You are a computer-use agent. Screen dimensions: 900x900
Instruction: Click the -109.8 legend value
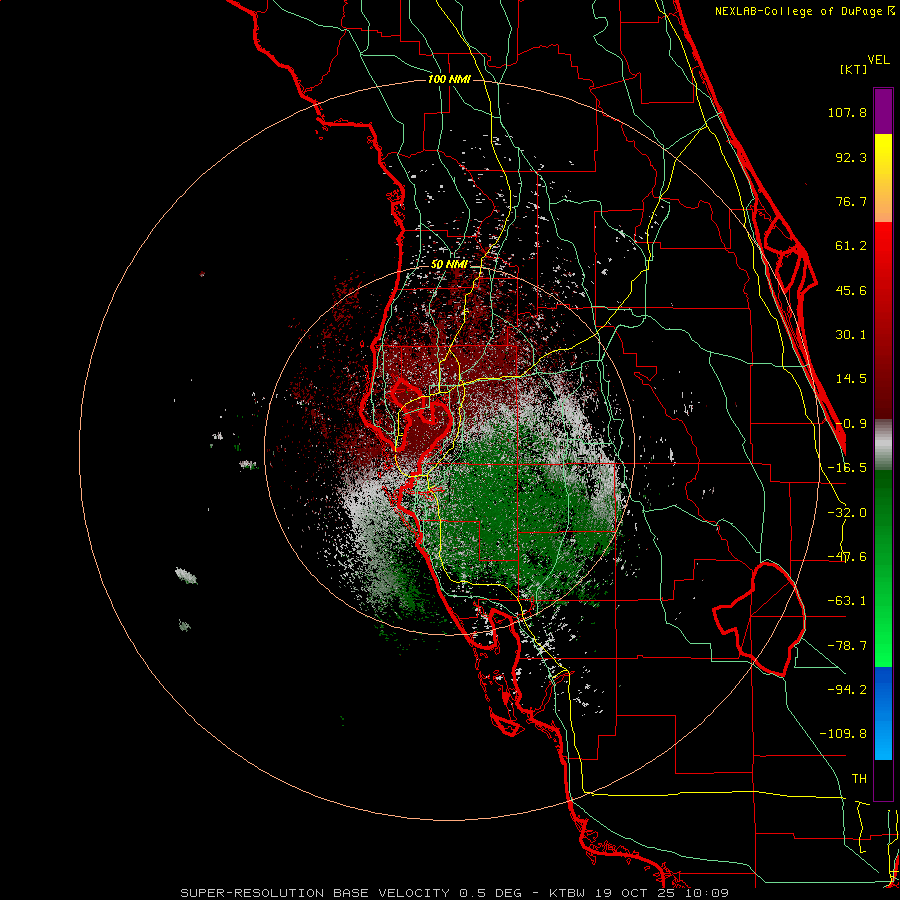843,734
